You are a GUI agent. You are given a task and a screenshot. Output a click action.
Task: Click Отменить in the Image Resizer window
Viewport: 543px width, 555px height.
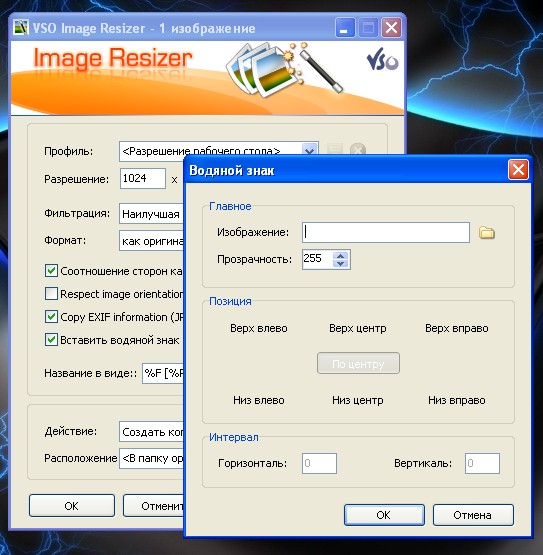[x=154, y=506]
